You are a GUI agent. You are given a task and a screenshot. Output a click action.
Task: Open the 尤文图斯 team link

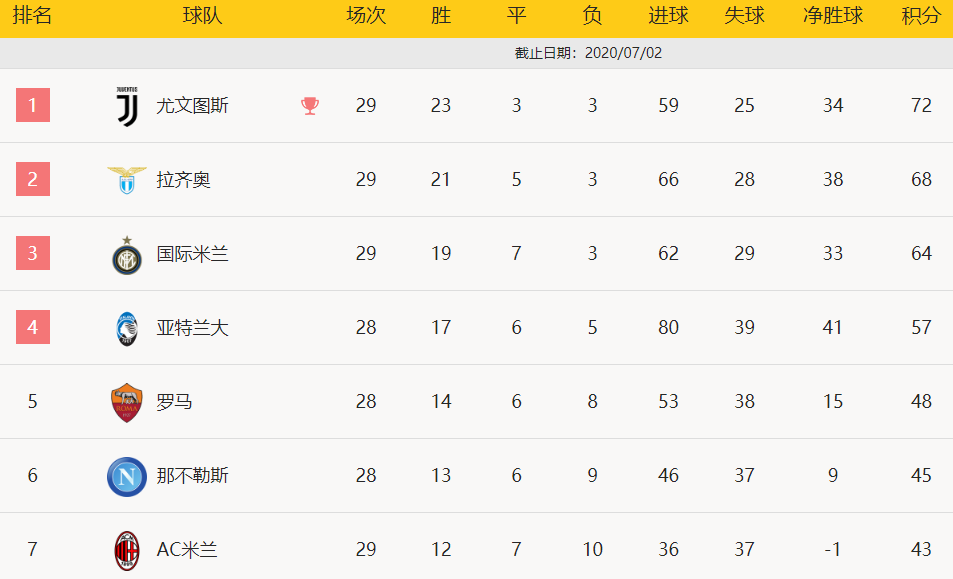(192, 106)
